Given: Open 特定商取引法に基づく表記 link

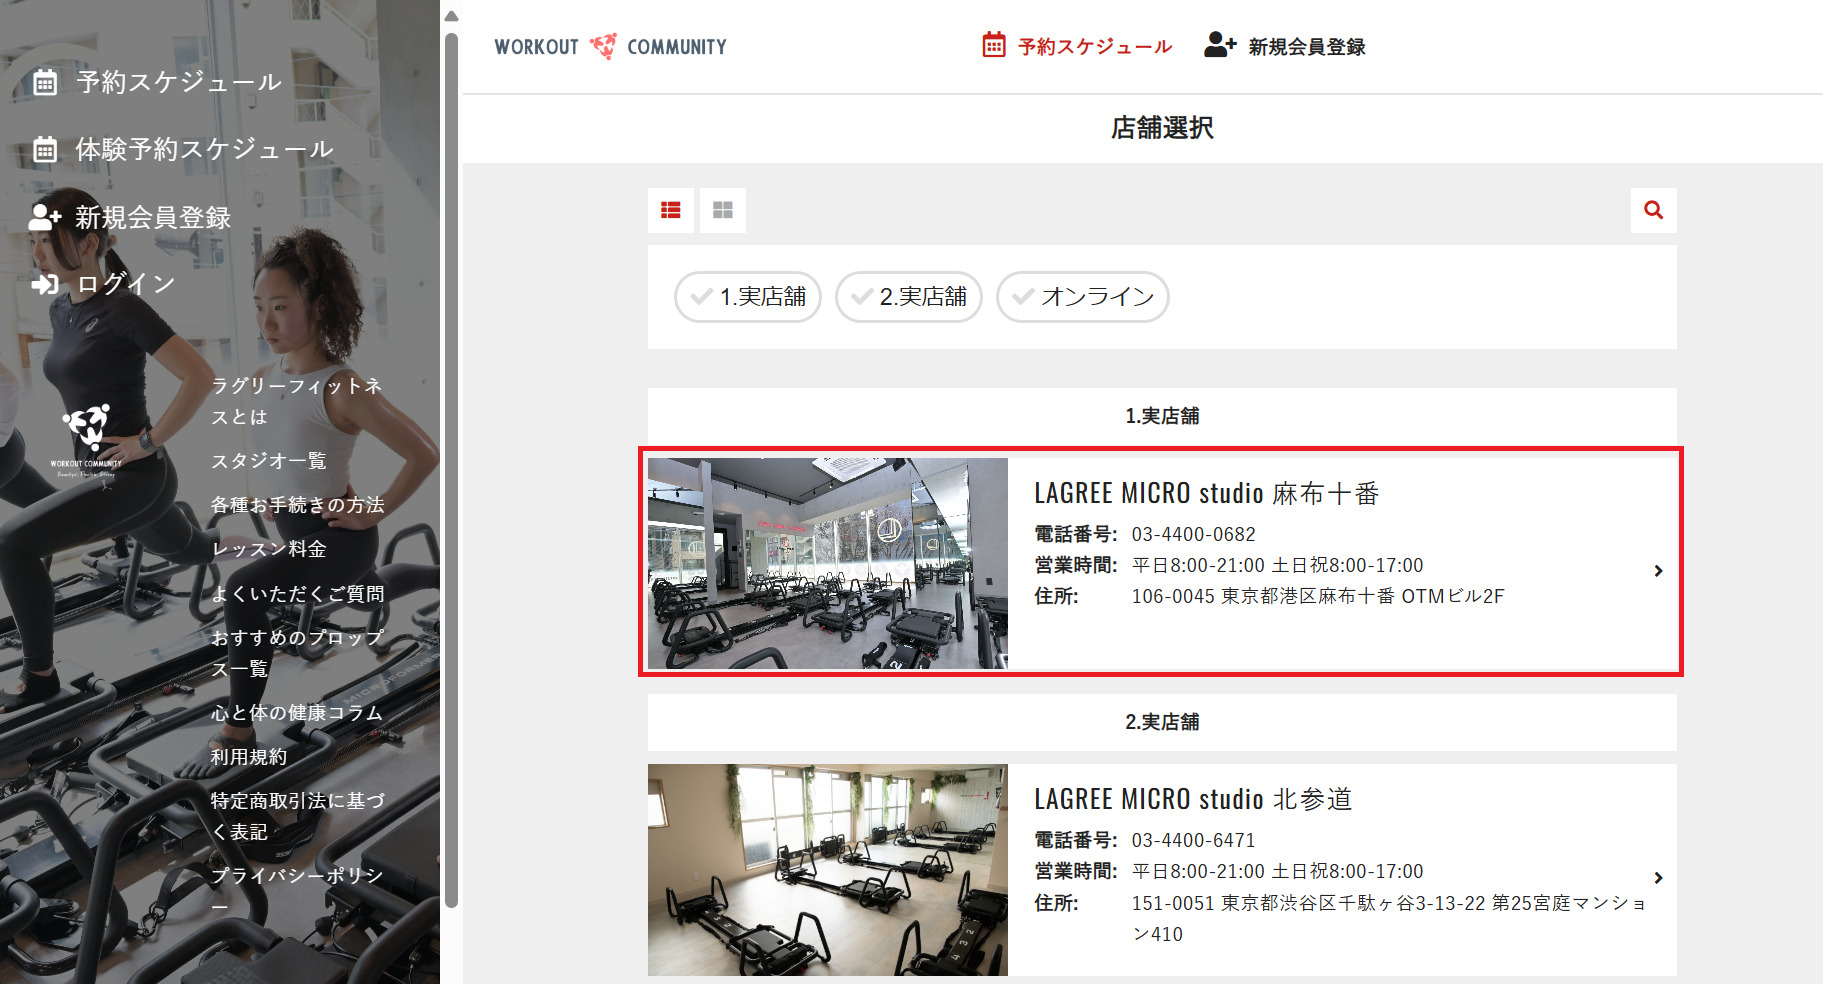Looking at the screenshot, I should [x=297, y=816].
